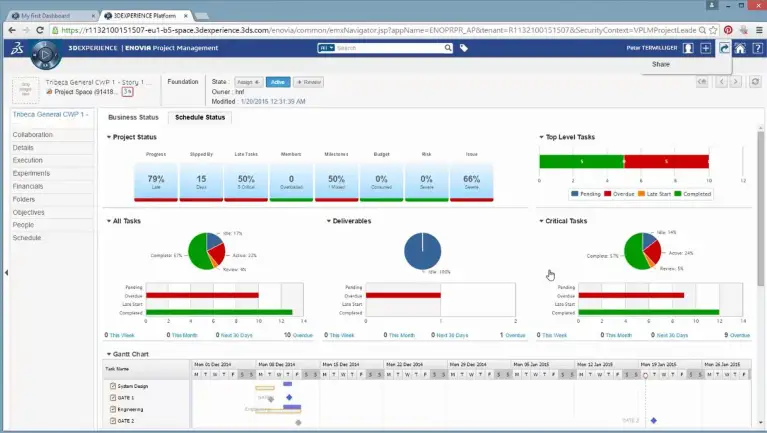Click the browser Back arrow

(12, 30)
